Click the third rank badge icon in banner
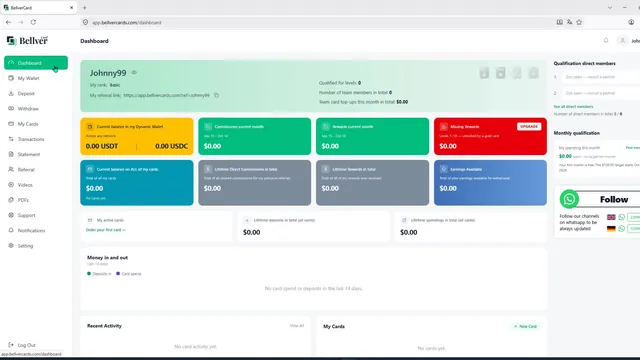This screenshot has width=640, height=360. [517, 73]
